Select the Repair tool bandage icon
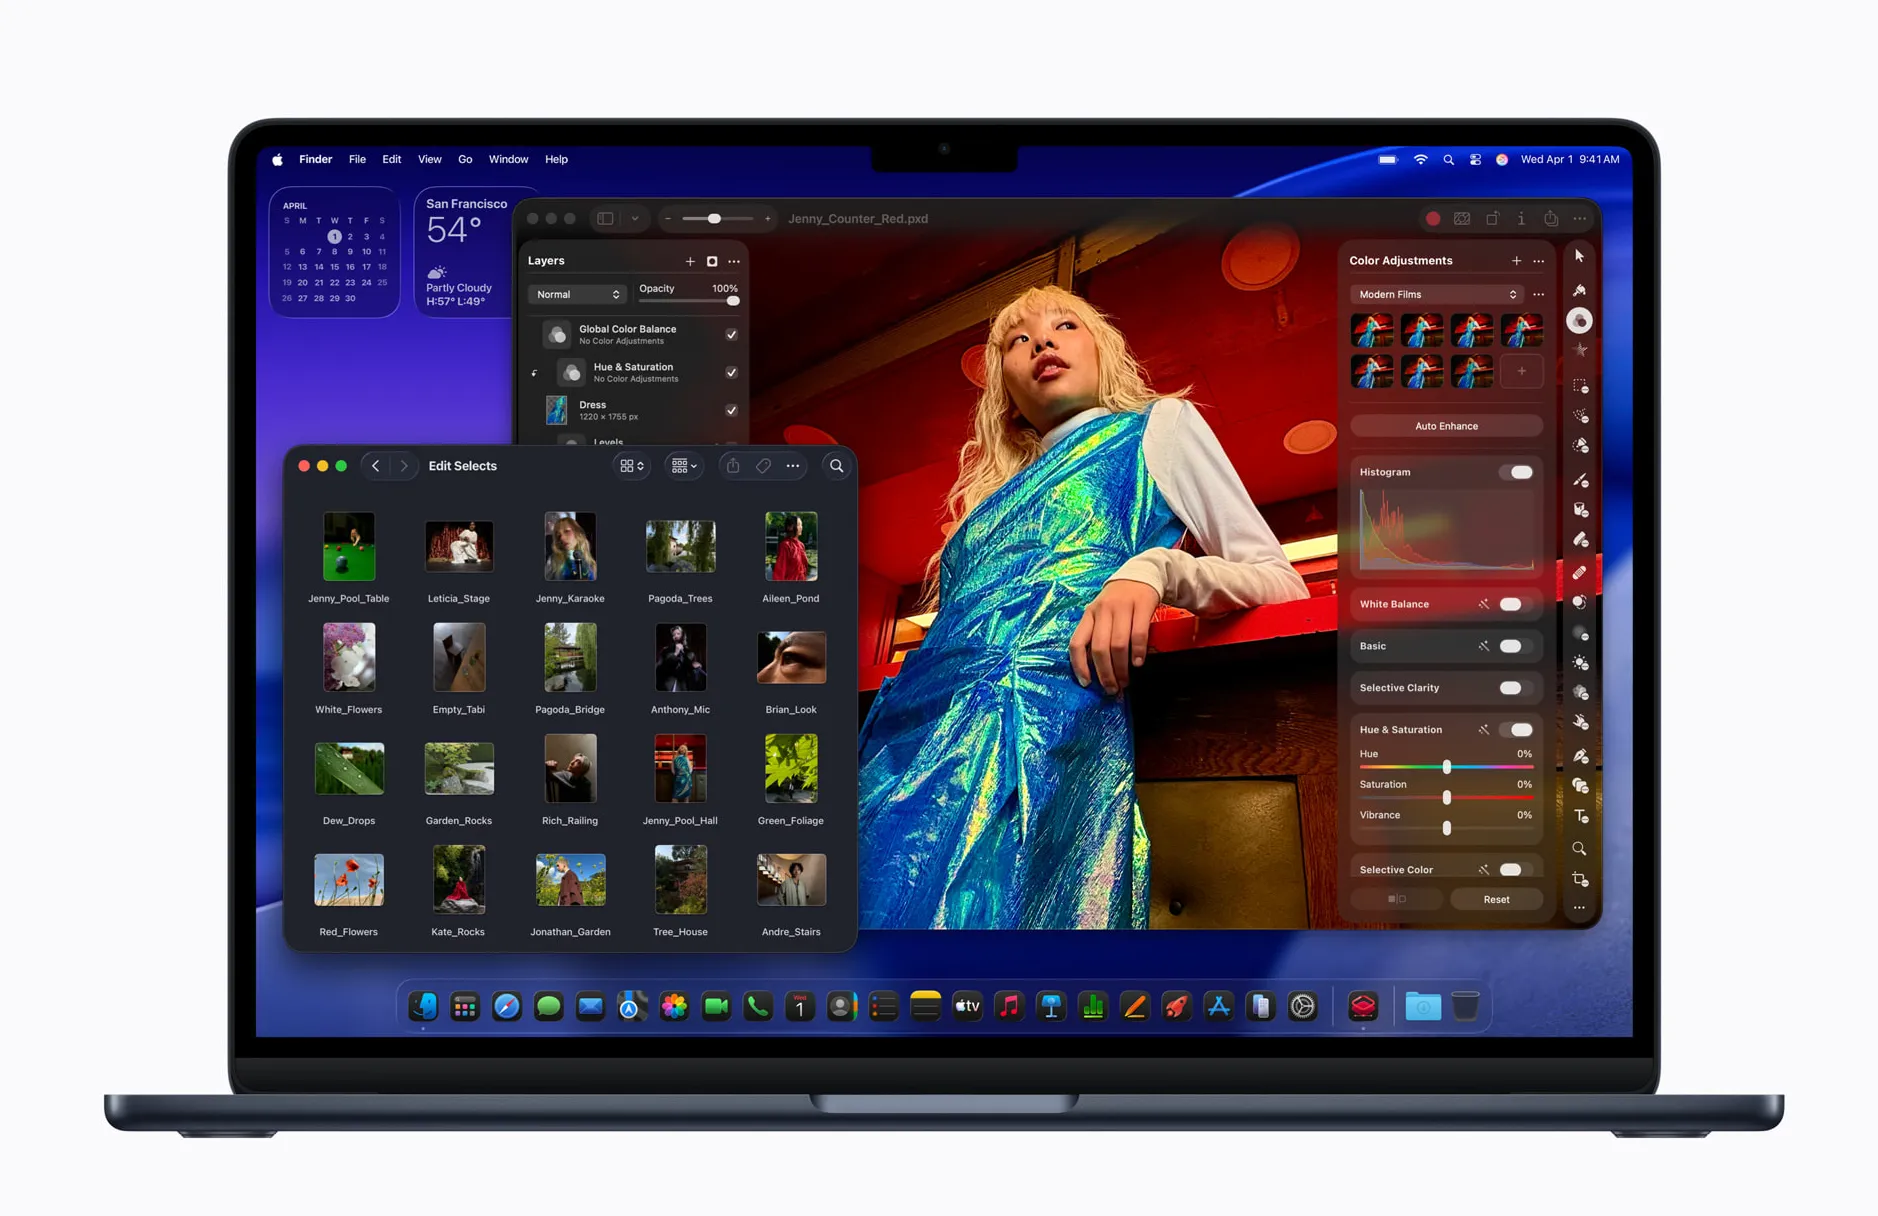1878x1216 pixels. pyautogui.click(x=1580, y=574)
